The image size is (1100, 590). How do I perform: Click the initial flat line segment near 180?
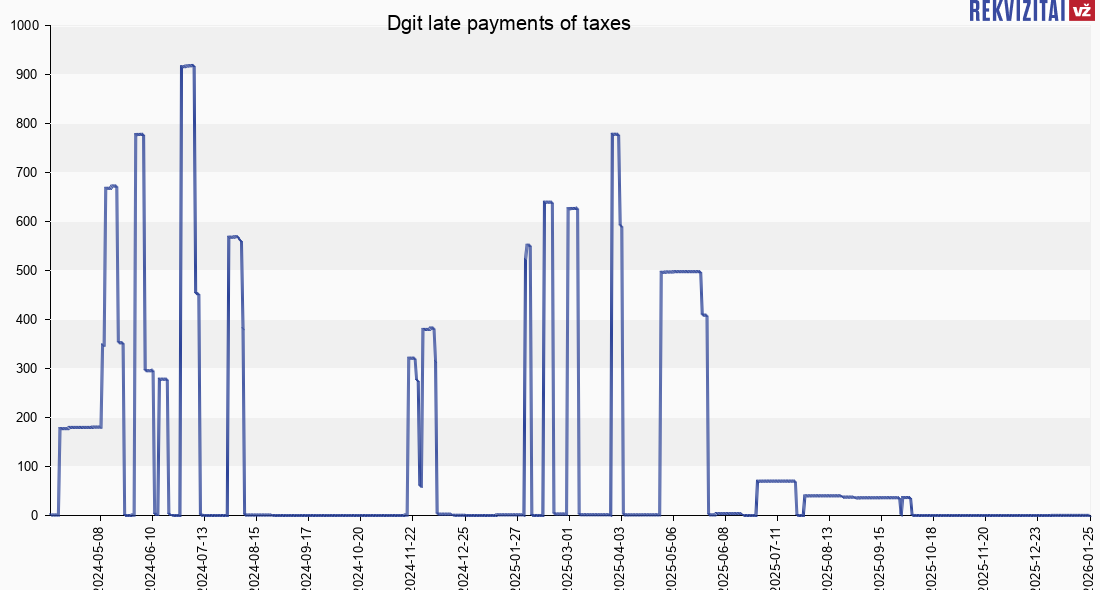tap(80, 427)
